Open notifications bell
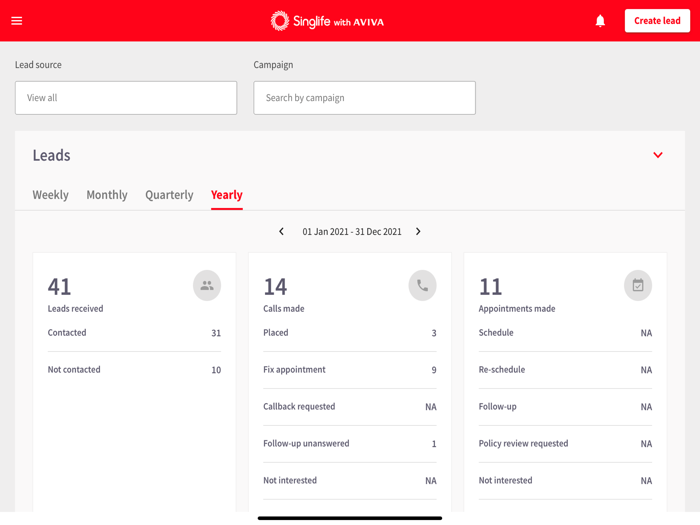Viewport: 700px width, 525px height. (600, 21)
